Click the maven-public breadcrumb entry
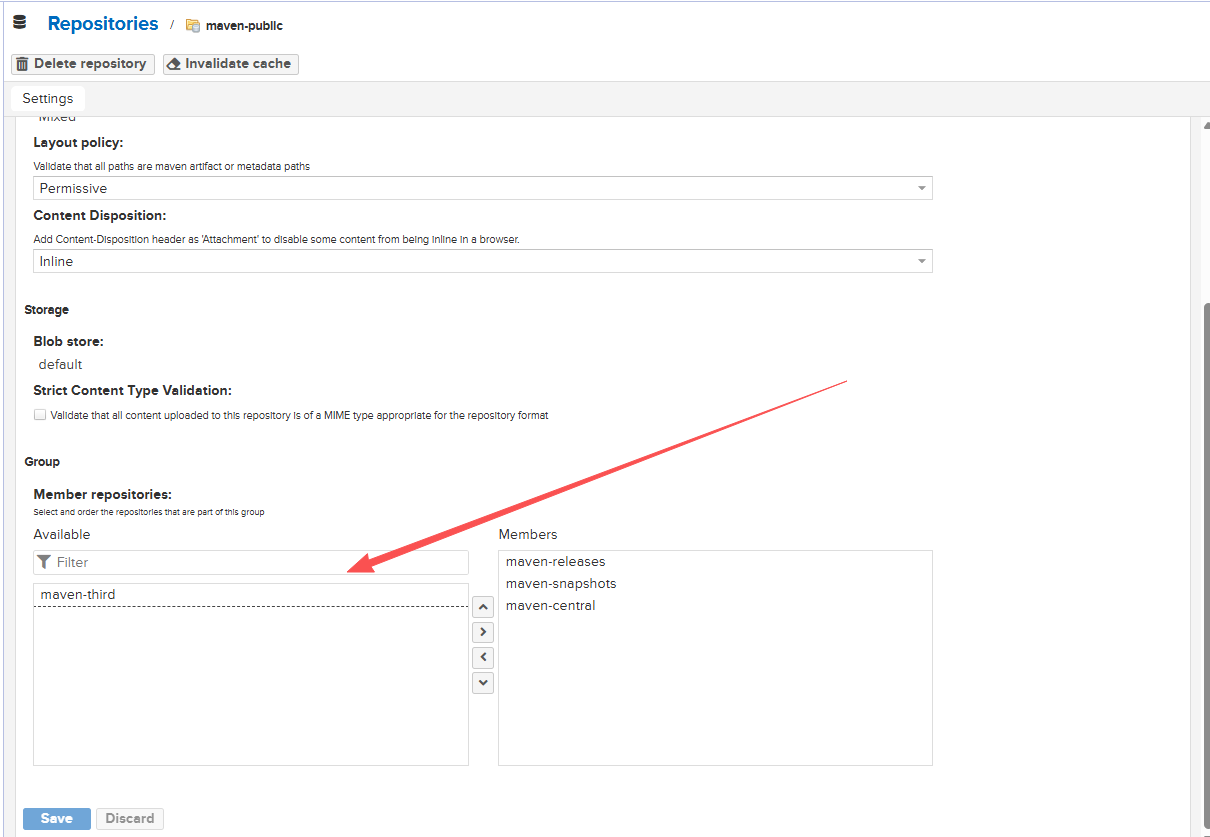This screenshot has width=1210, height=837. [x=234, y=26]
